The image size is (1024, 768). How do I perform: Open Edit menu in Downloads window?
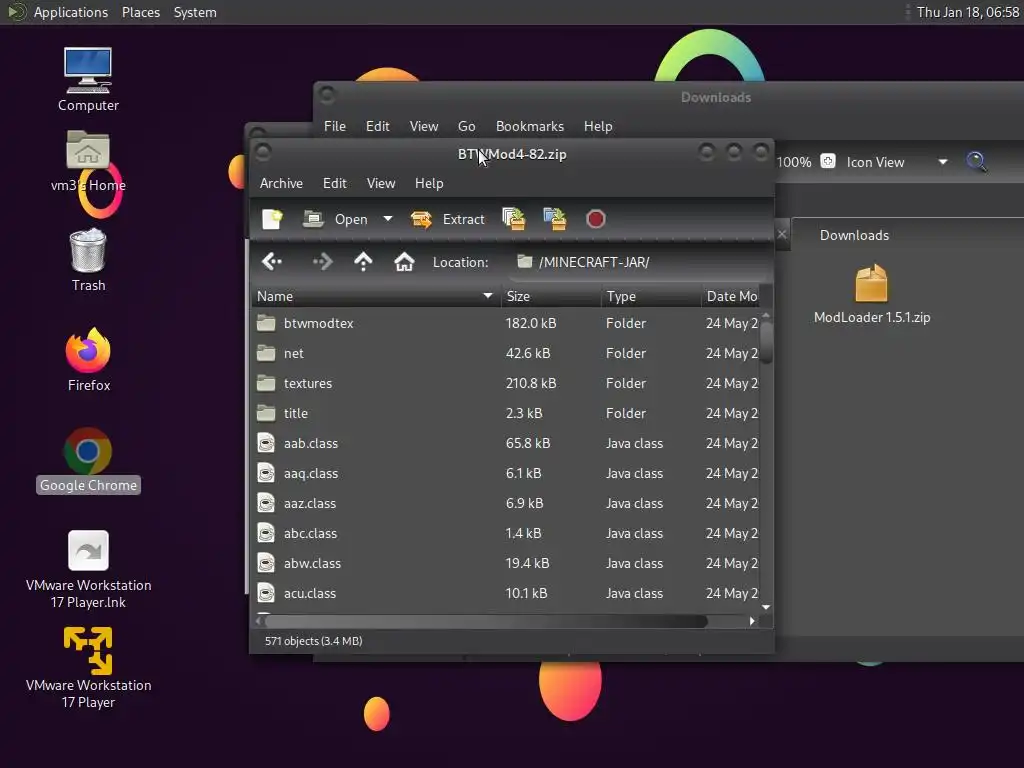tap(377, 126)
